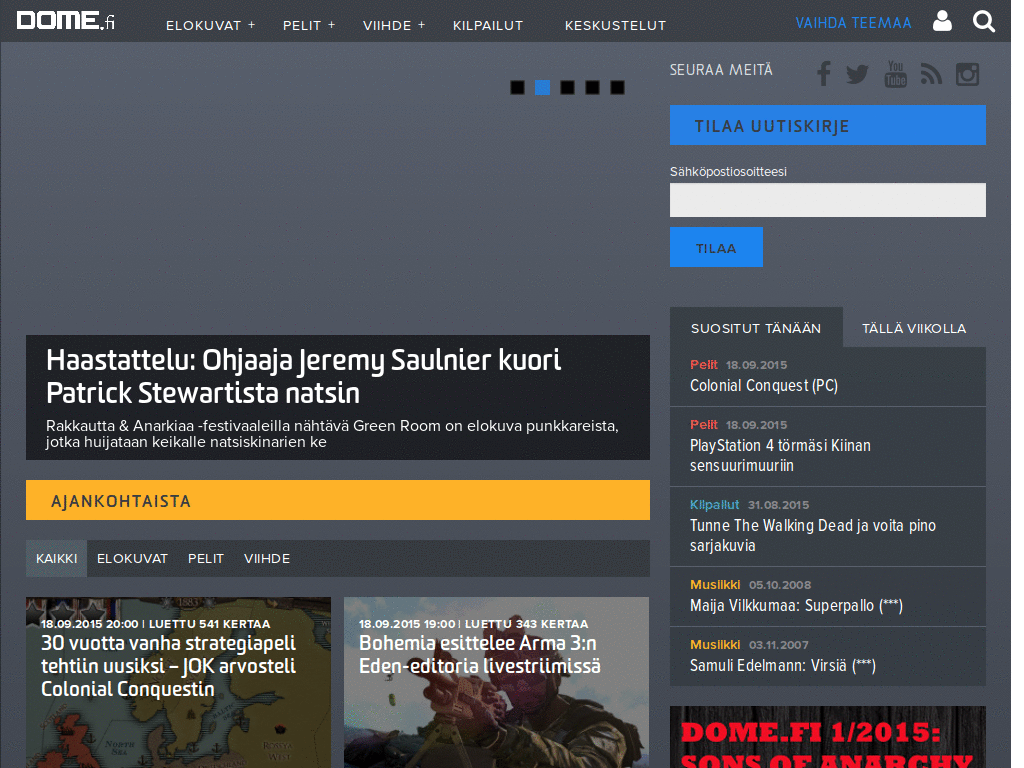1024x768 pixels.
Task: Click the AJANKOHTAISTA section header
Action: coord(338,500)
